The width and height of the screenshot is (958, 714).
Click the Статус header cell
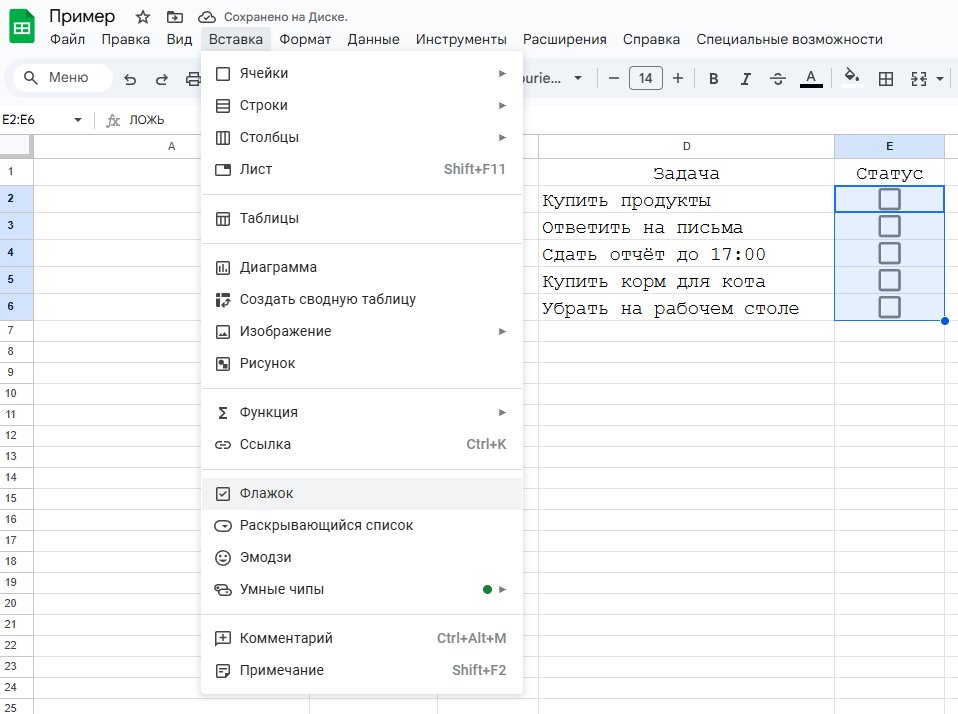tap(889, 173)
